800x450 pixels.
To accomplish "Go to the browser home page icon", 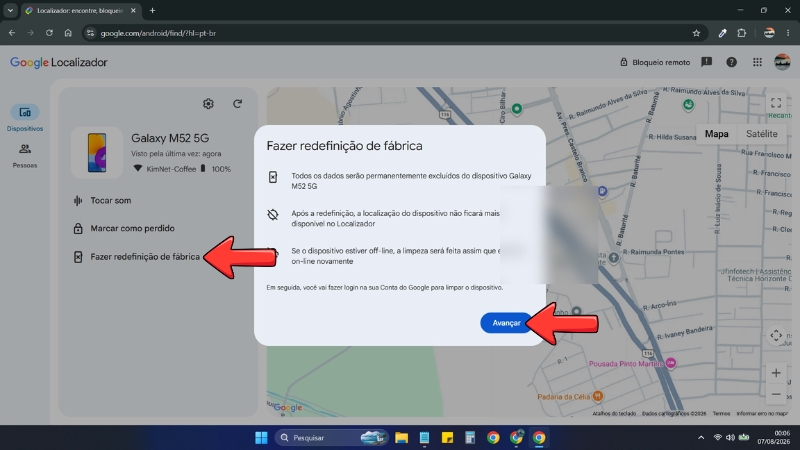I will coord(68,33).
